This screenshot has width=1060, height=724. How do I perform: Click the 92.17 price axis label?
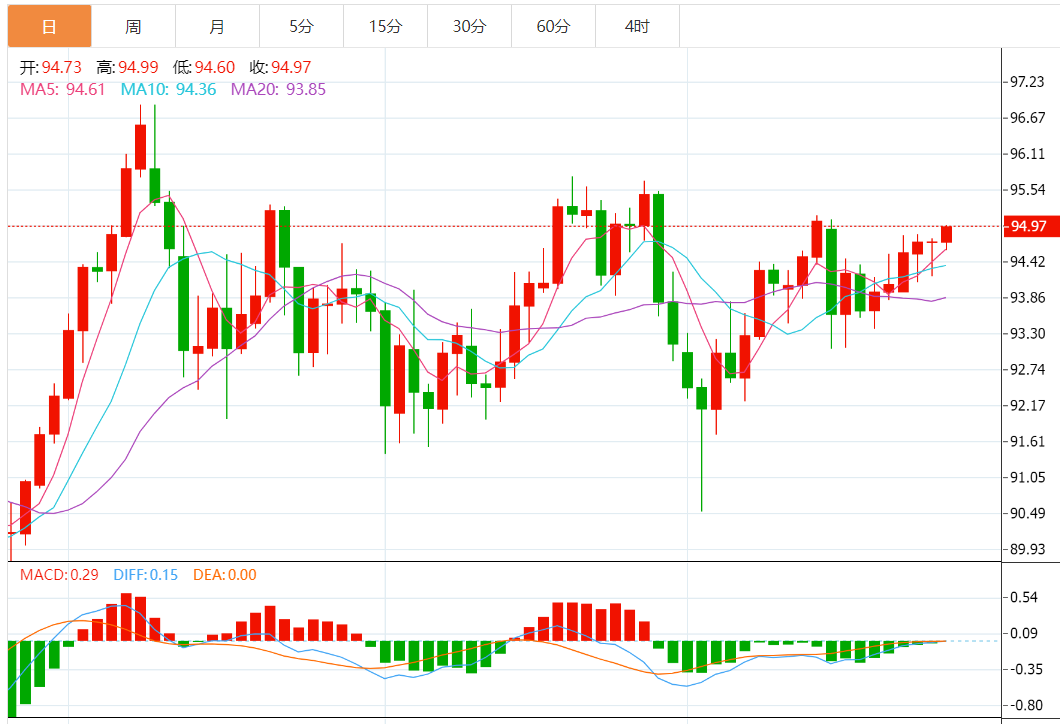tap(1027, 406)
